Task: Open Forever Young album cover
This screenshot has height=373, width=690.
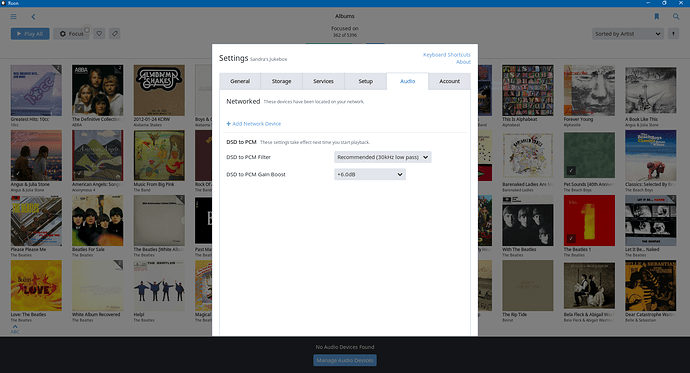Action: click(x=589, y=91)
